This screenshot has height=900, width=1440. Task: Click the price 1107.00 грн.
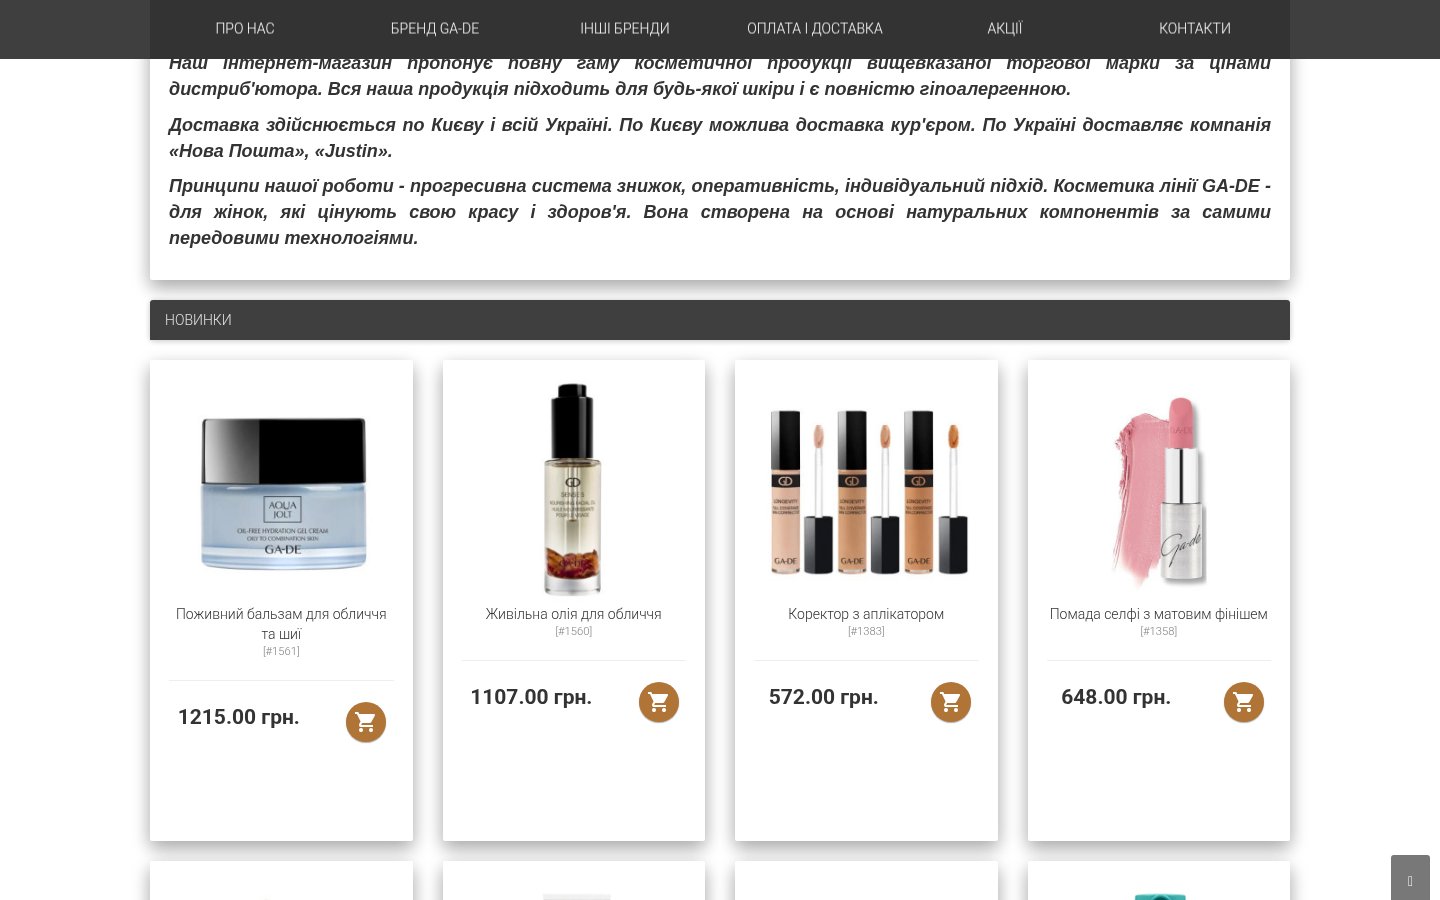tap(531, 697)
